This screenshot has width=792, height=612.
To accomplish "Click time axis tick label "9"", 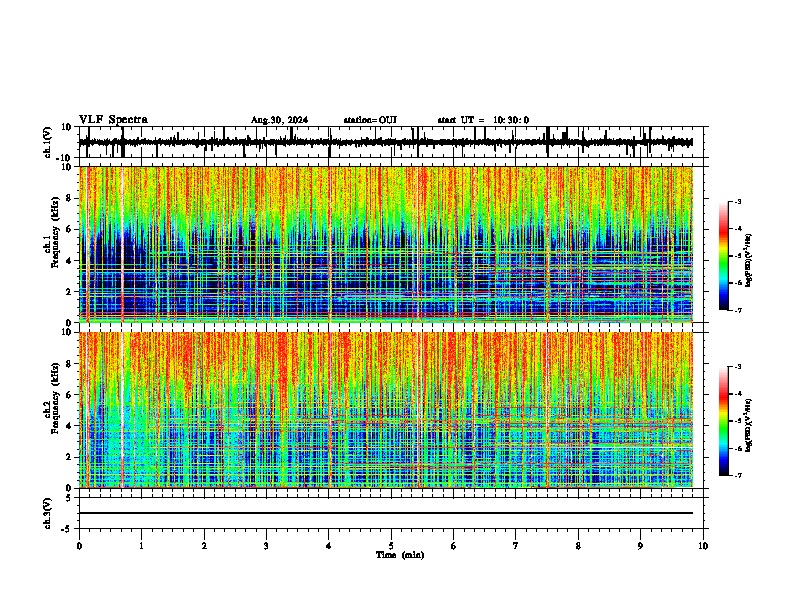I will (x=640, y=546).
